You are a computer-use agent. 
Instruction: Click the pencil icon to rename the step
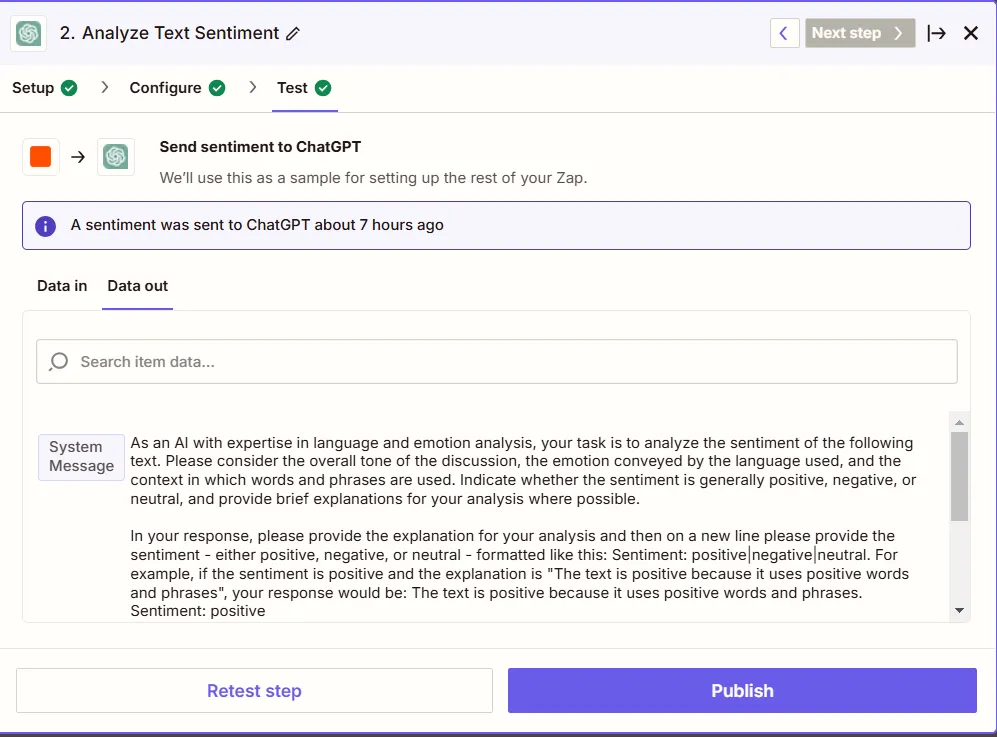pos(293,32)
